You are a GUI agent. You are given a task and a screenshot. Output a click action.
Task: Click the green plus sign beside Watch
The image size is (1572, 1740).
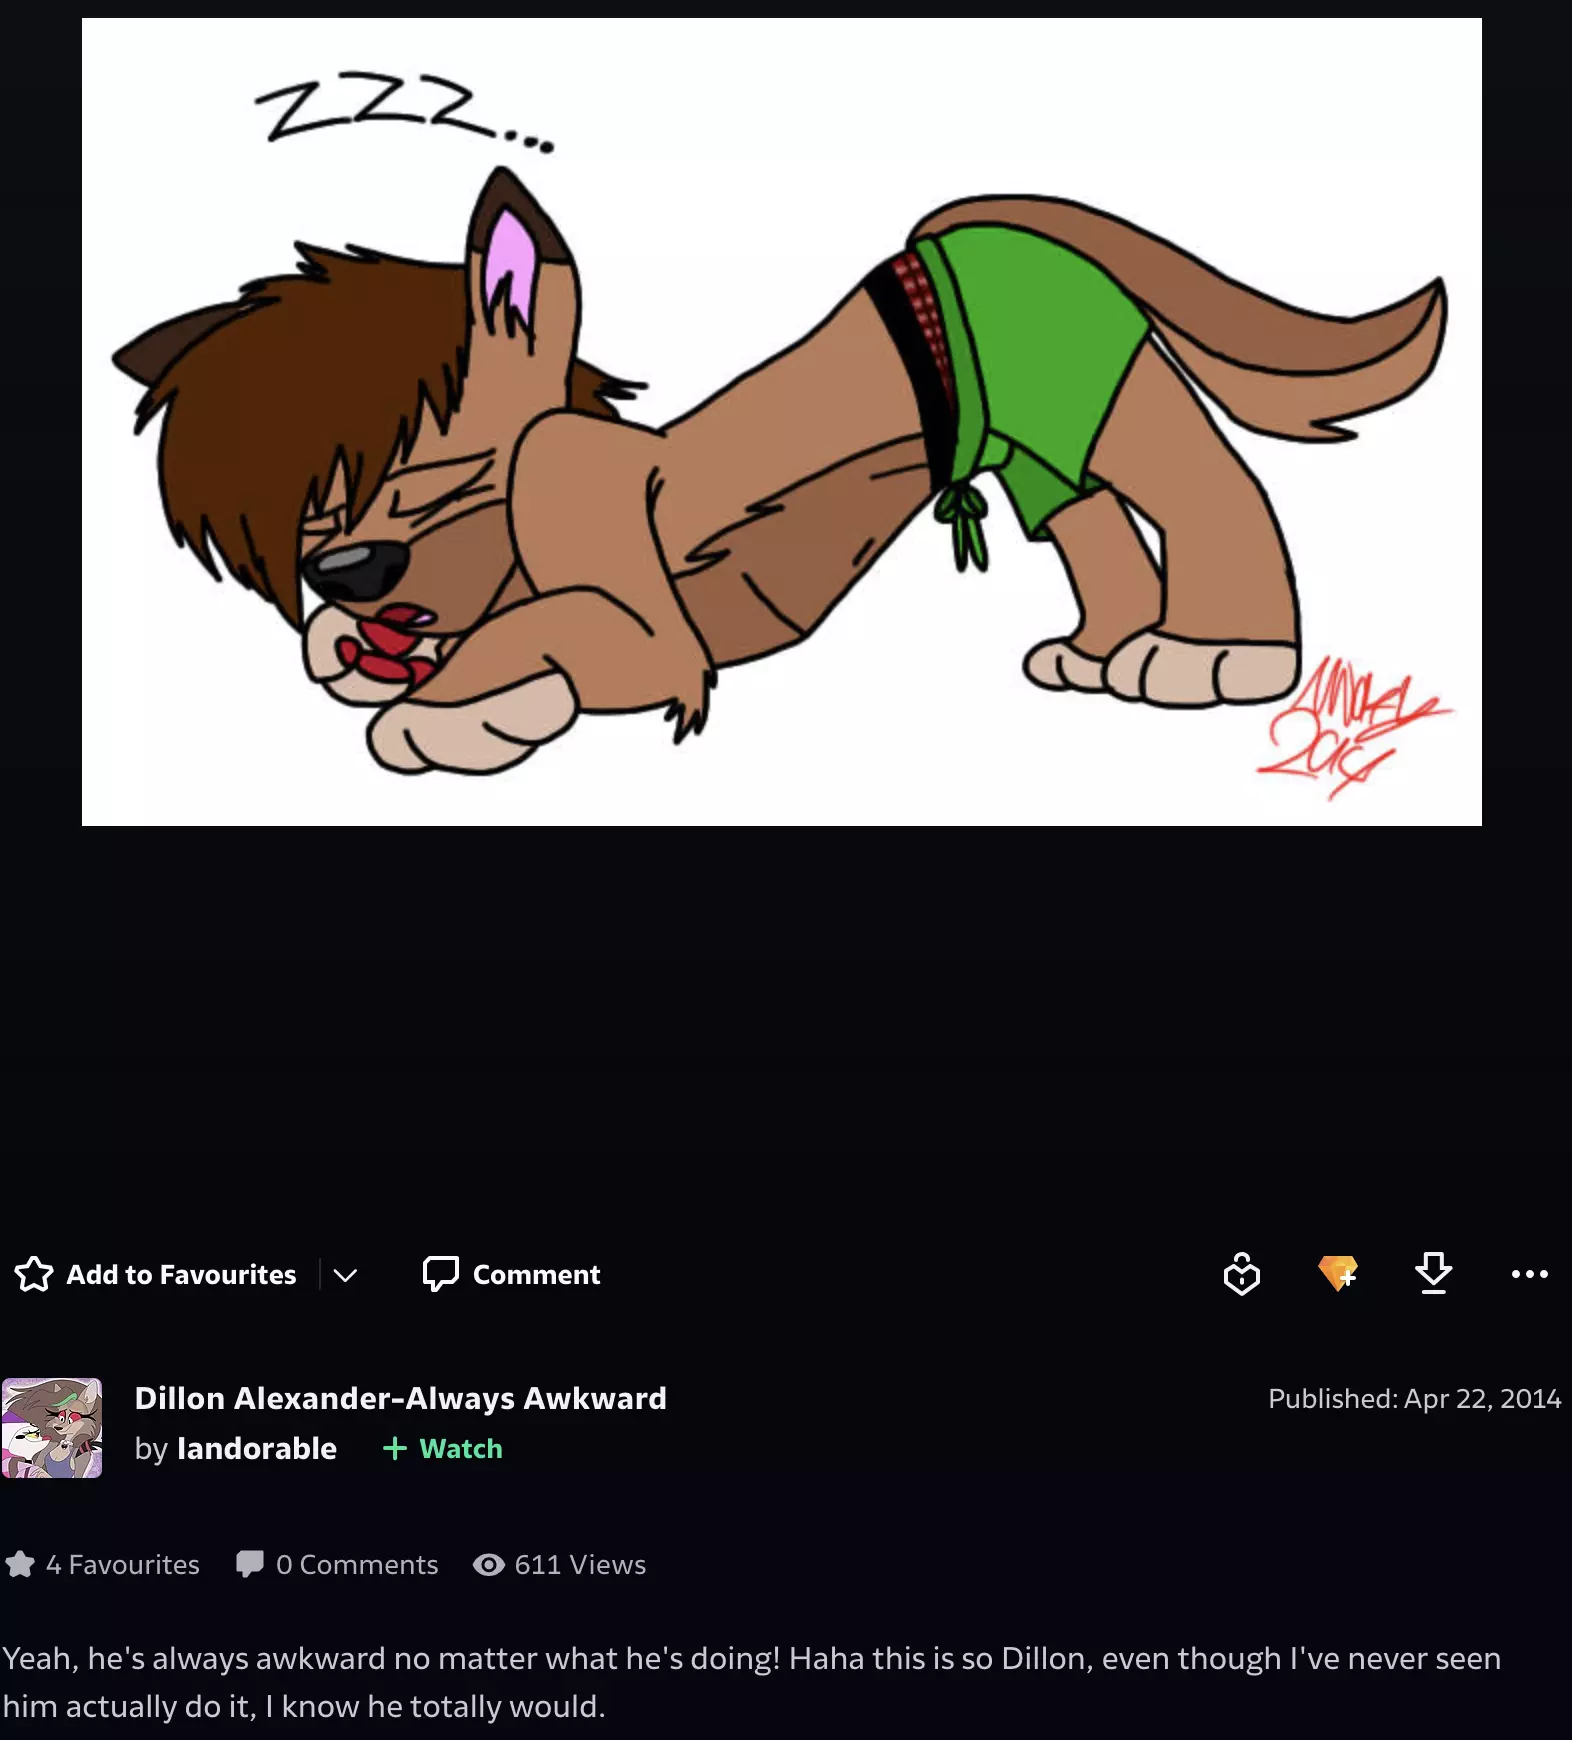[x=395, y=1448]
